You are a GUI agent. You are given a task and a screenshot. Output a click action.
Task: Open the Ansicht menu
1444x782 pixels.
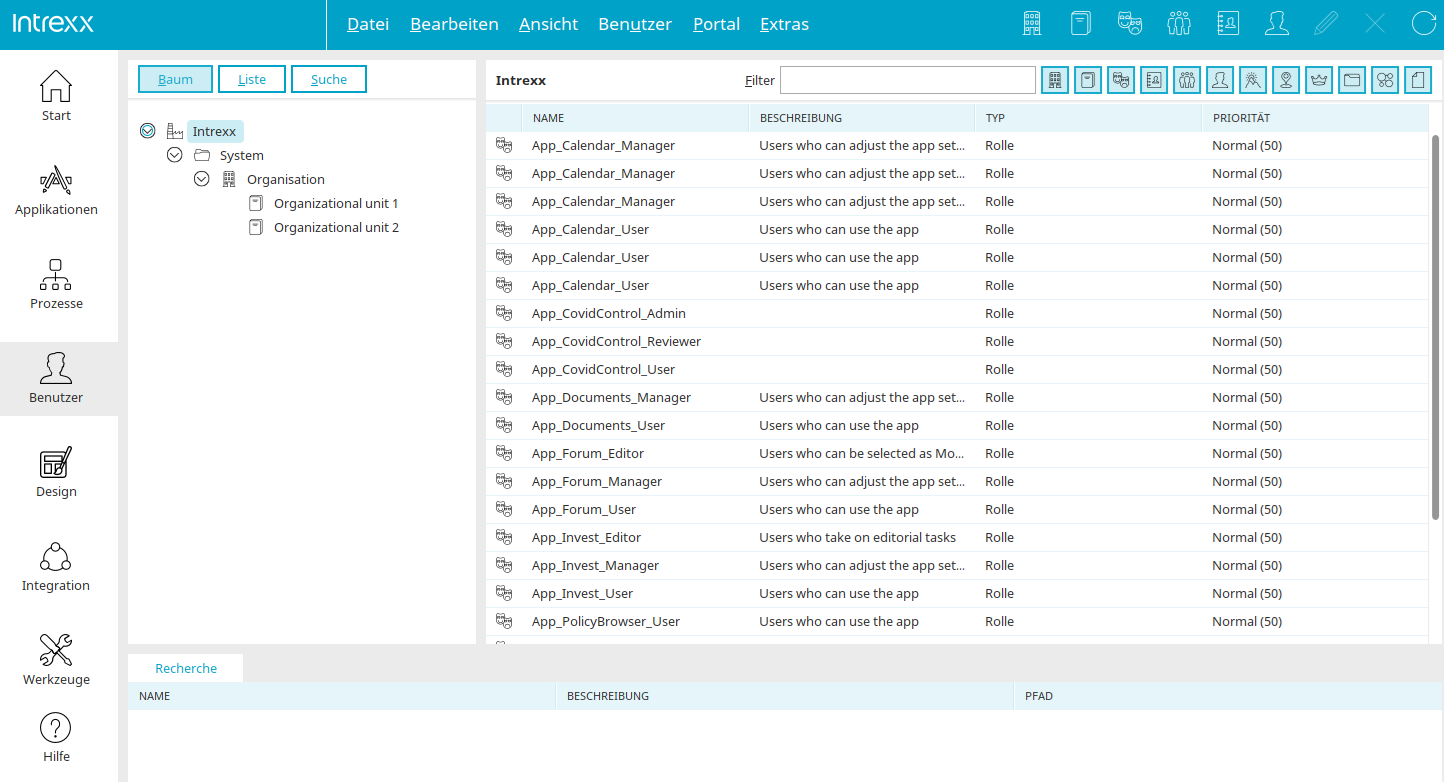point(549,24)
